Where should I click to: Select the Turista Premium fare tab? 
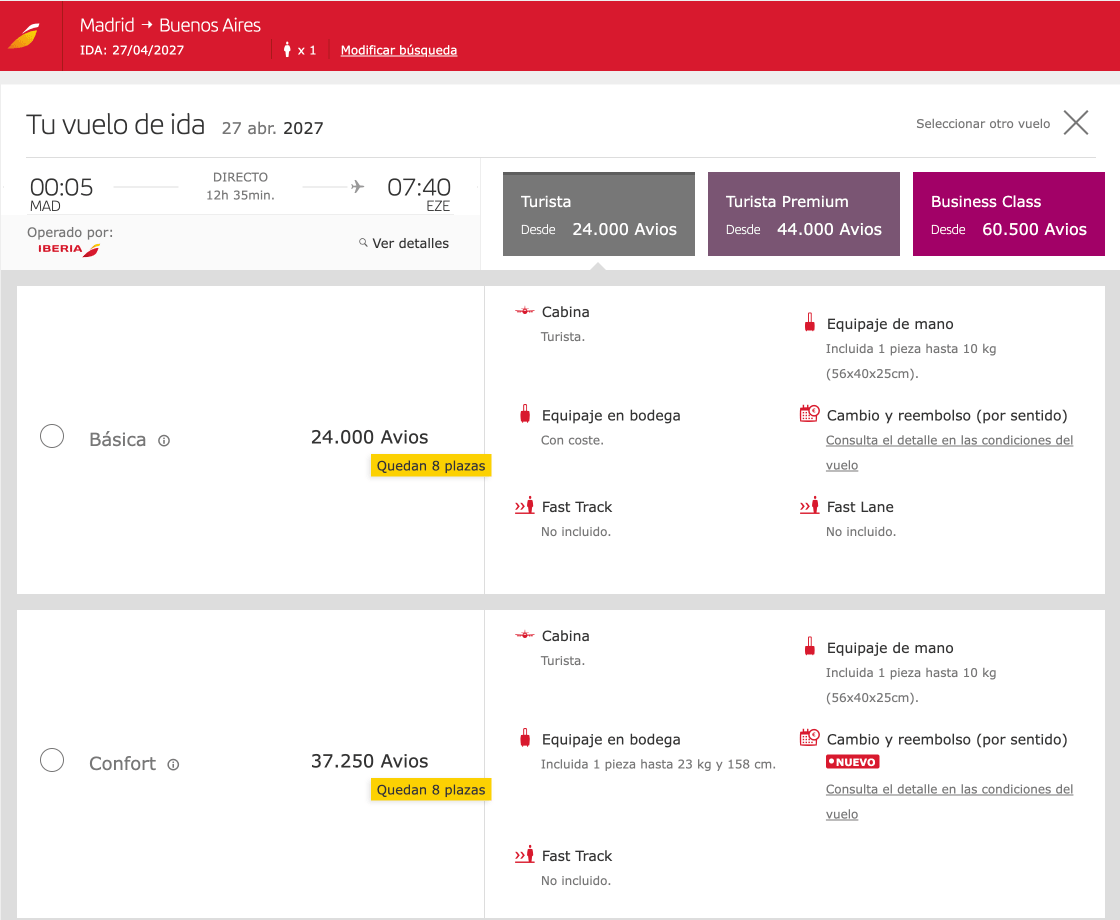coord(804,214)
